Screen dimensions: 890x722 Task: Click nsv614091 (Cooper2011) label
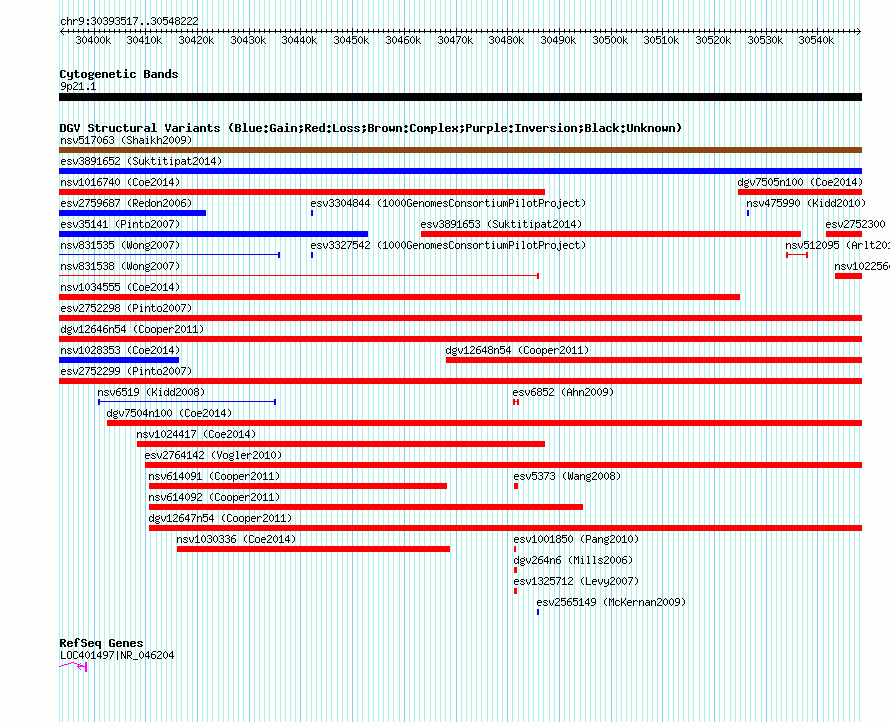click(x=214, y=476)
